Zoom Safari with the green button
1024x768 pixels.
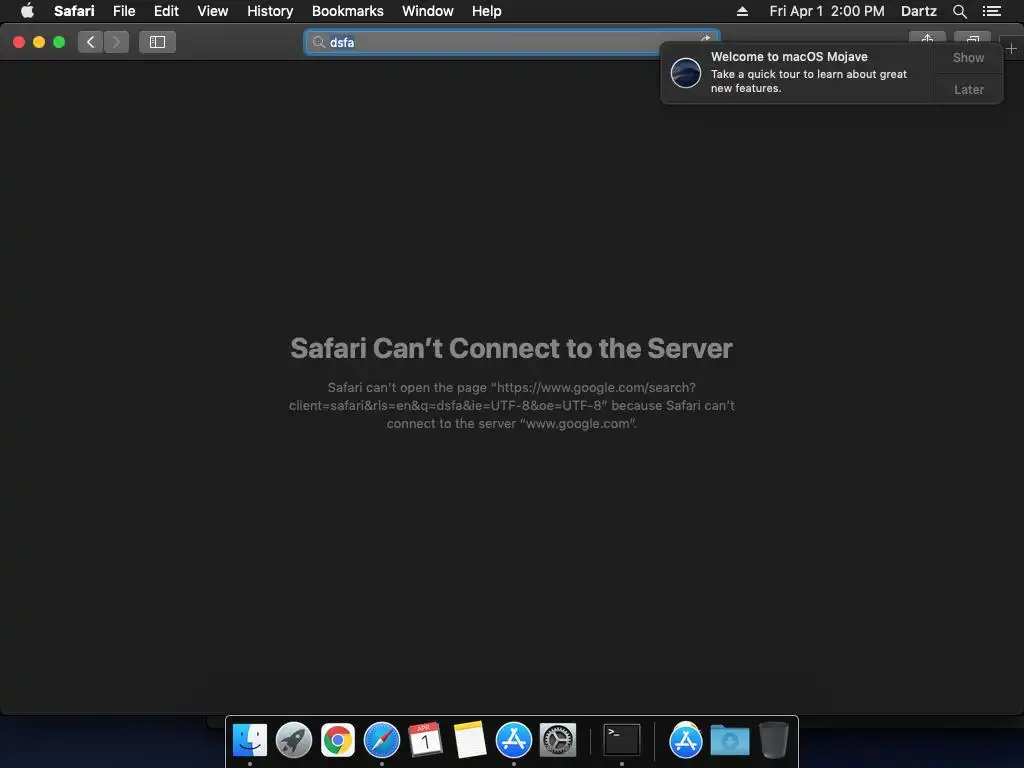click(x=59, y=42)
